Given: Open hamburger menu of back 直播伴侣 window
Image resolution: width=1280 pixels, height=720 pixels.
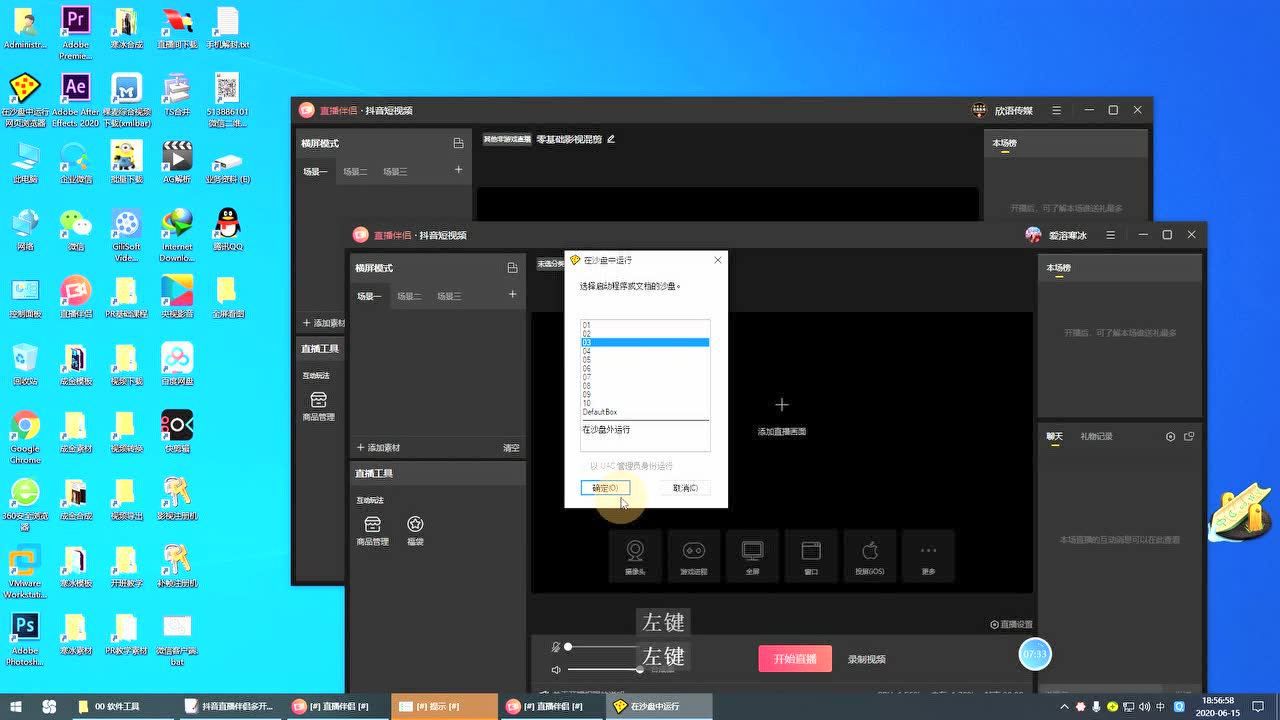Looking at the screenshot, I should [x=1056, y=110].
